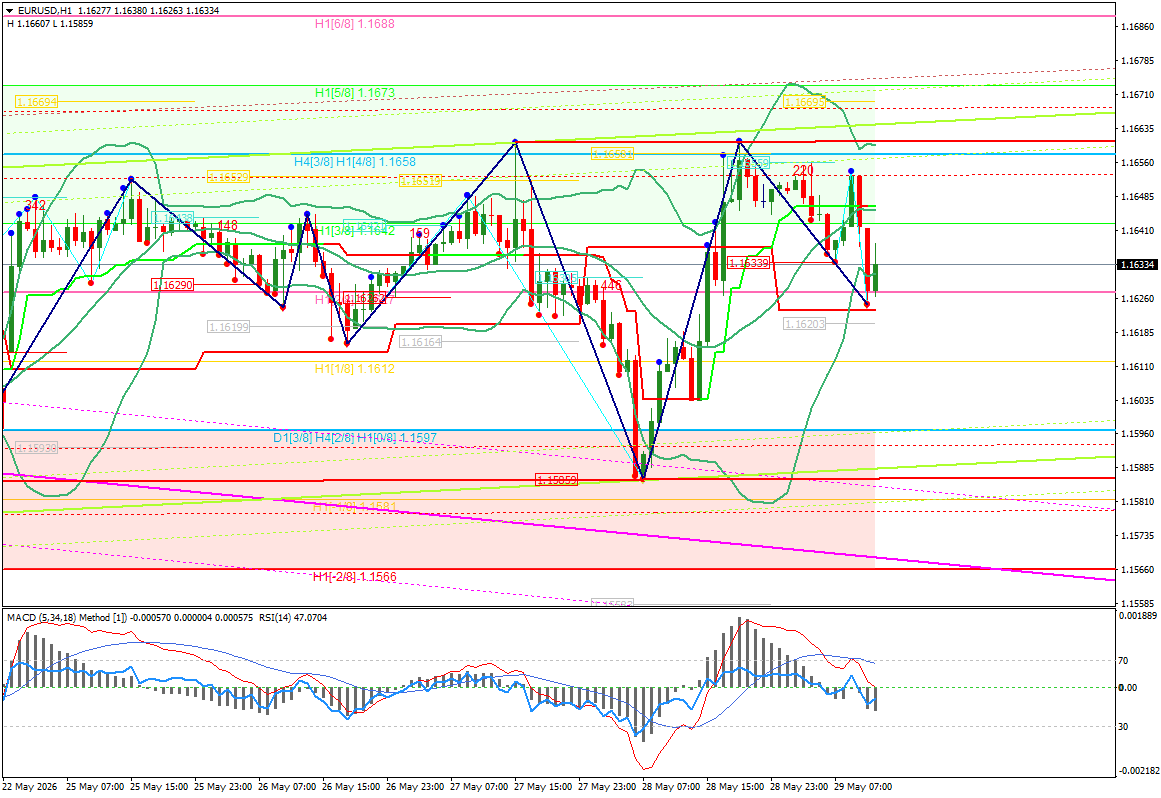The width and height of the screenshot is (1161, 798).
Task: Click the 29 May 07:00 time label
Action: (863, 787)
